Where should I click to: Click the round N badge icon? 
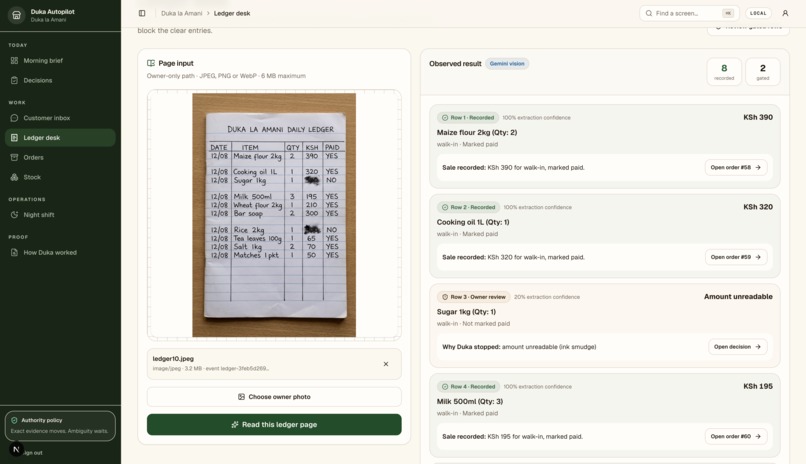[16, 449]
